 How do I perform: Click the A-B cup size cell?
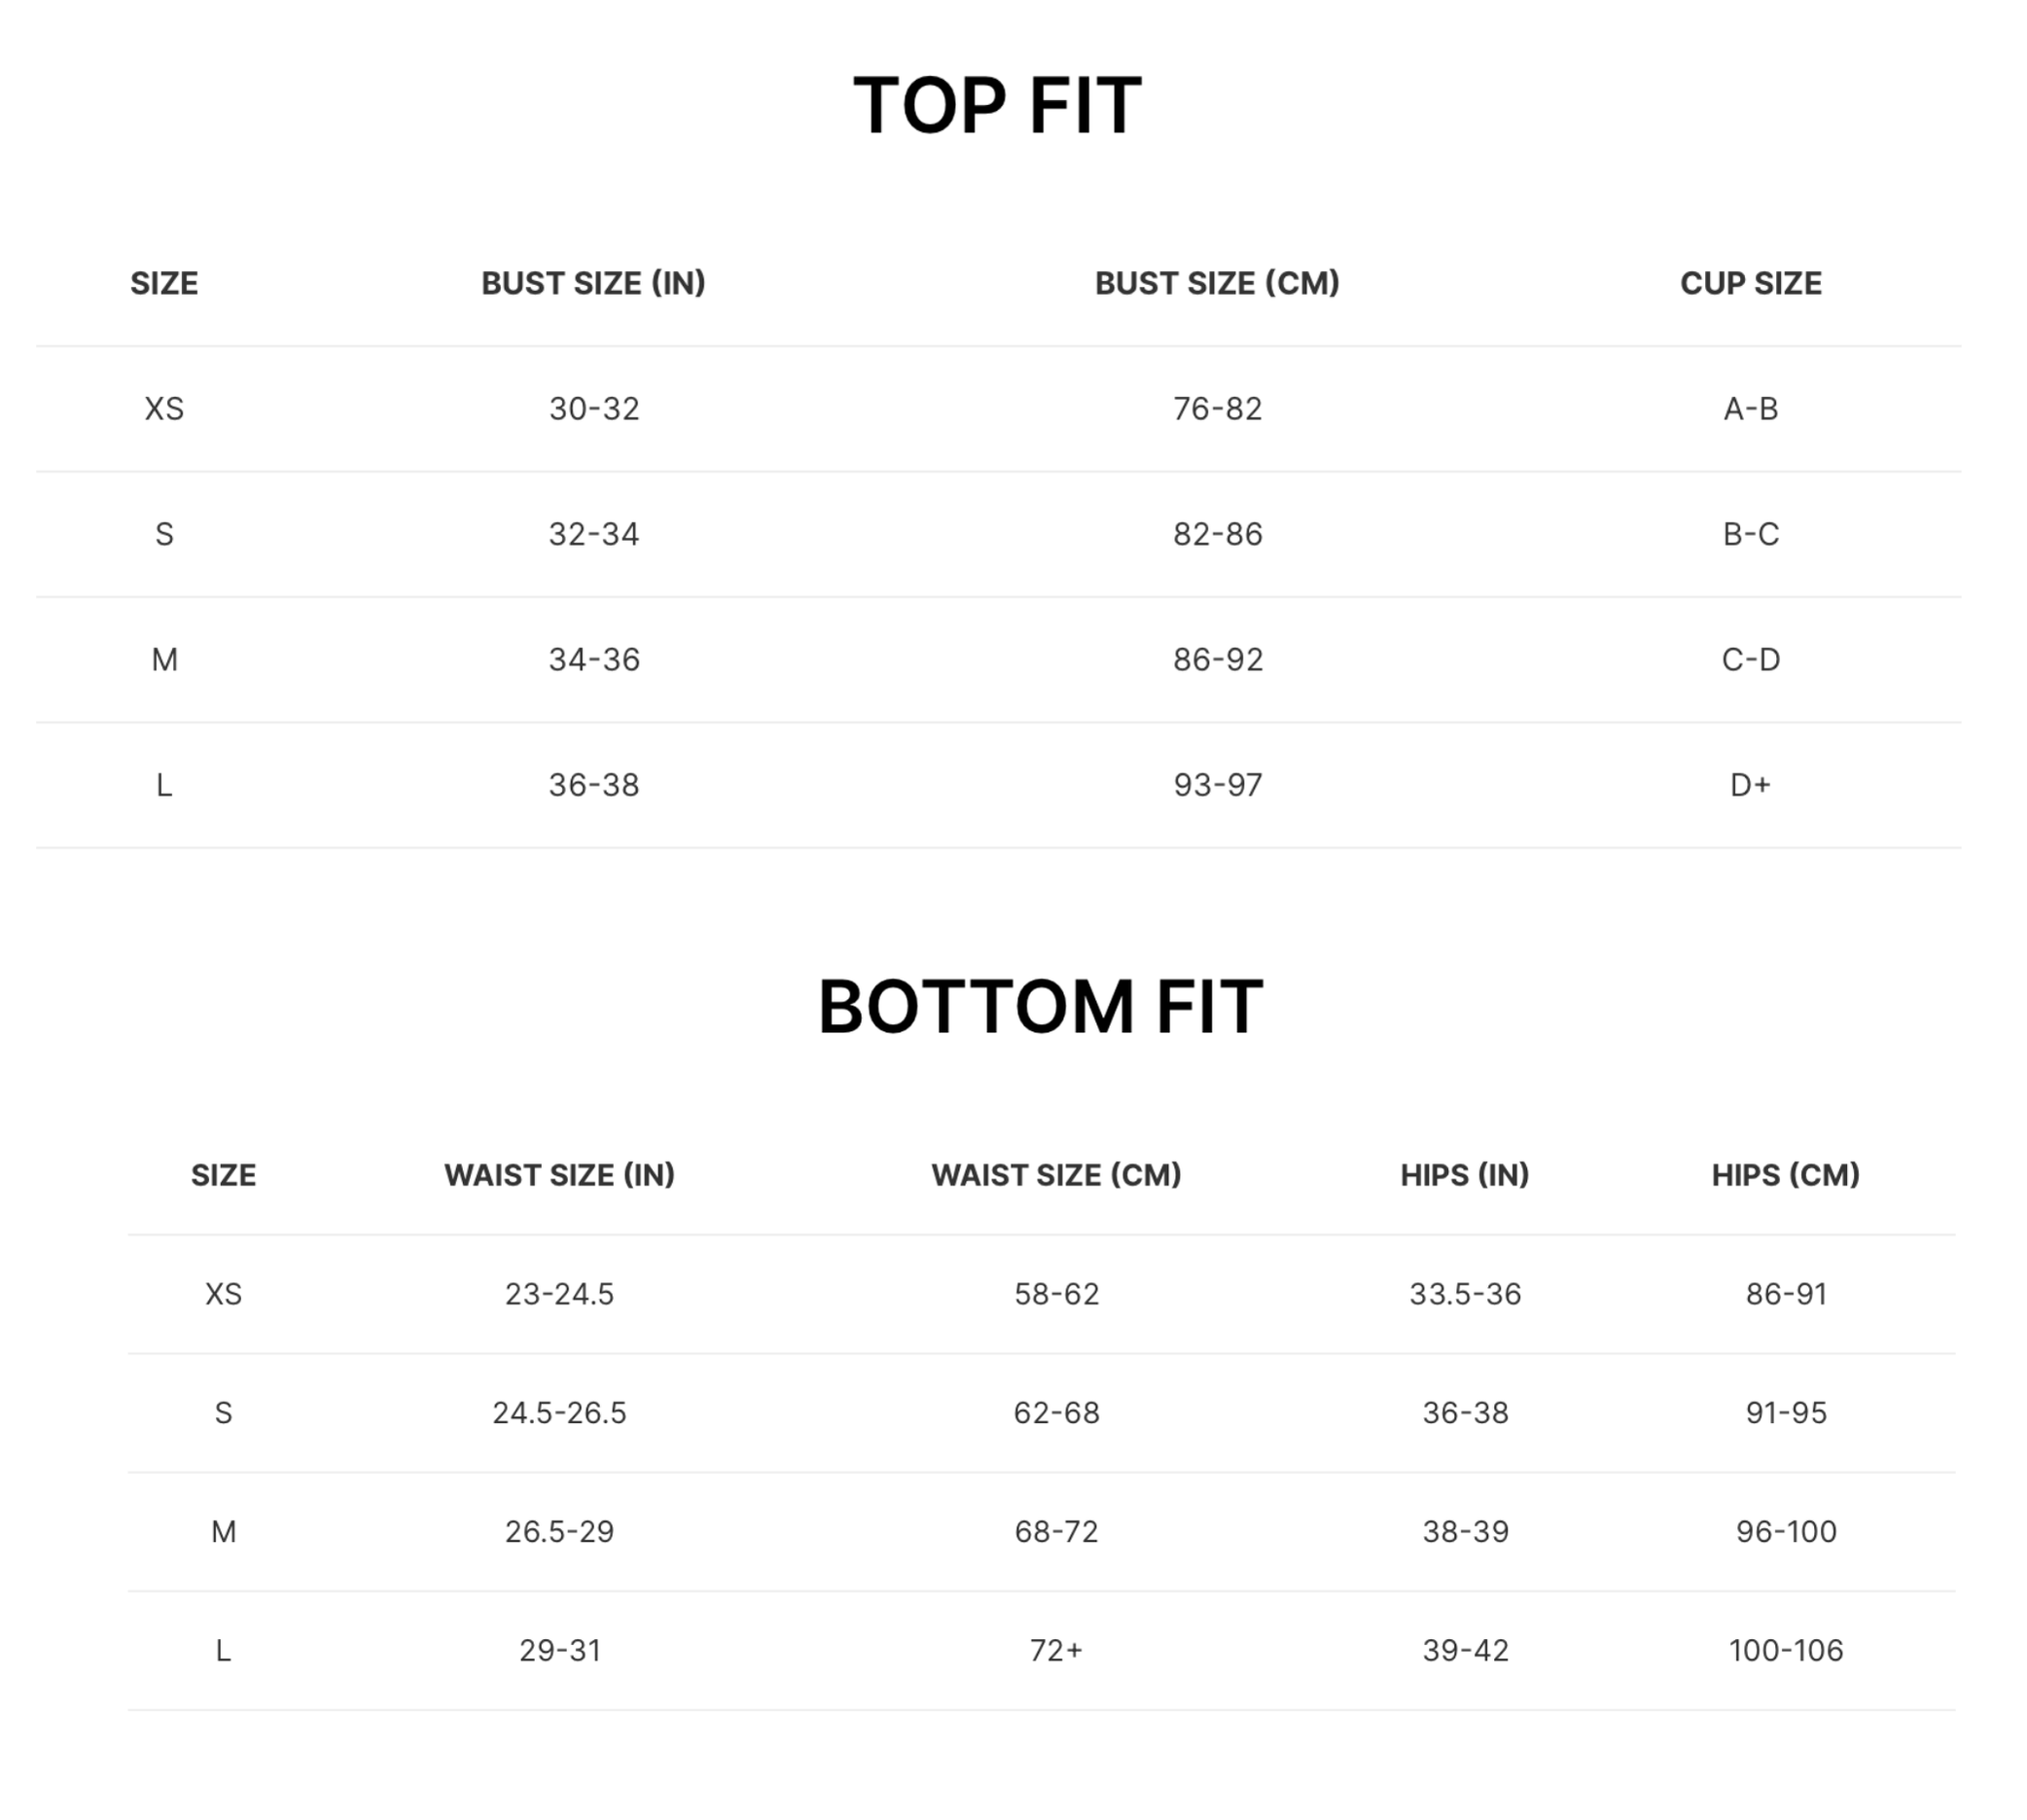(x=1750, y=409)
